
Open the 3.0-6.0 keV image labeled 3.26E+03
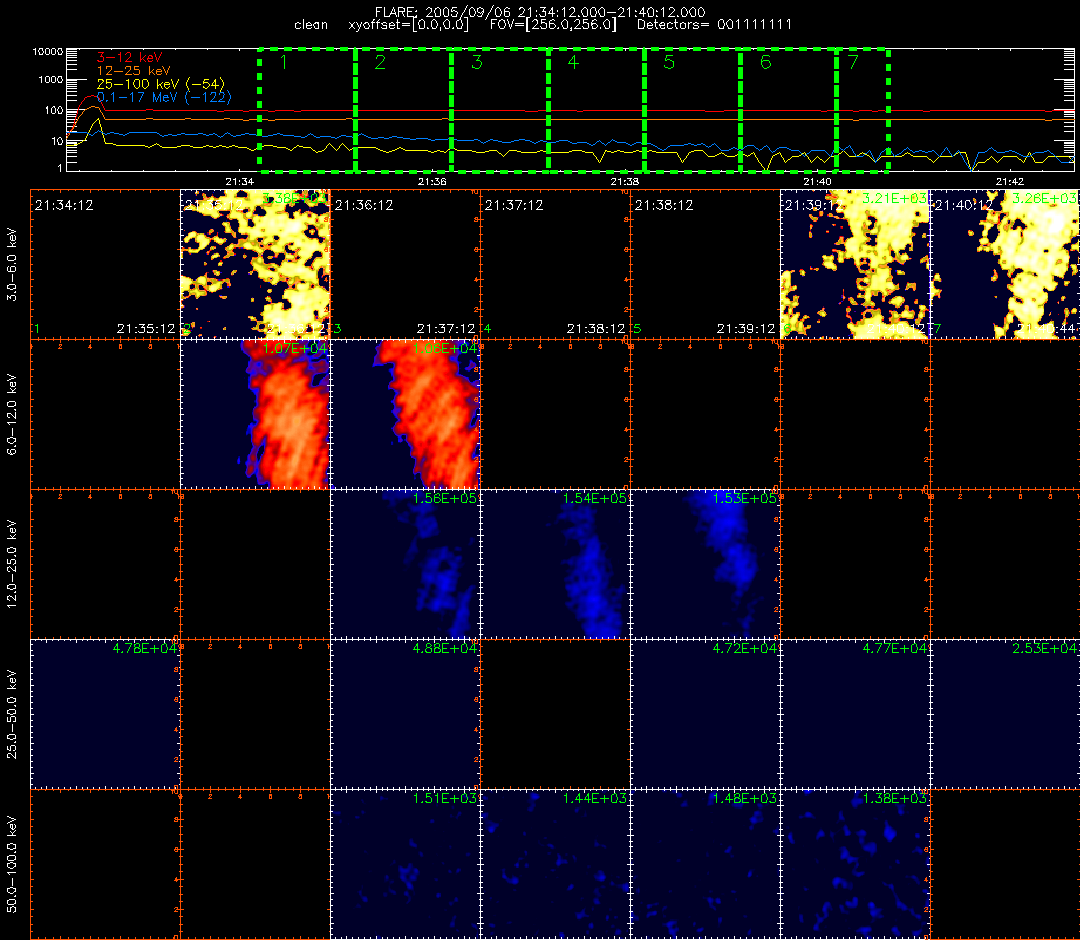click(1005, 264)
